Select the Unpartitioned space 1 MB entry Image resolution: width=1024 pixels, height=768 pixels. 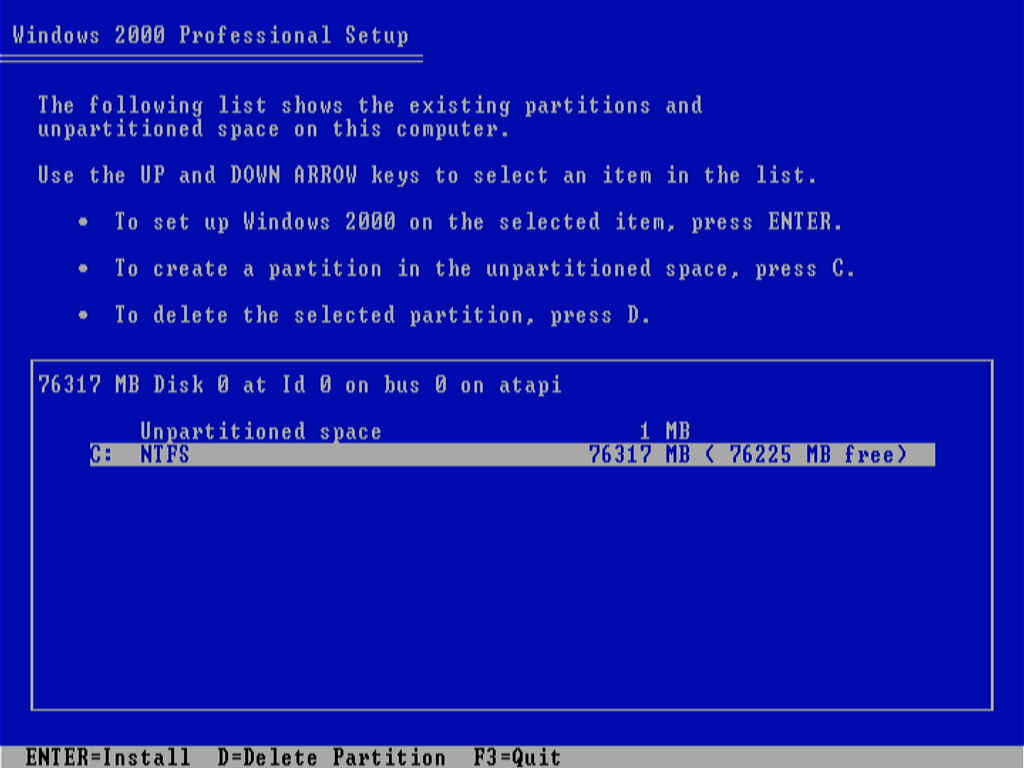click(415, 431)
